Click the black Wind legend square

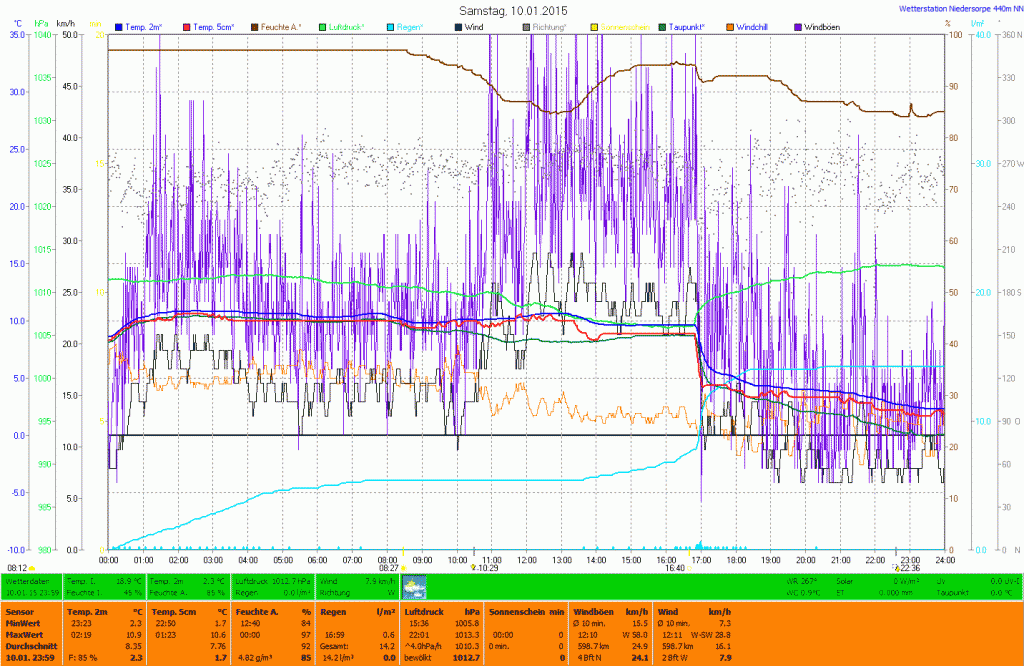[x=458, y=27]
